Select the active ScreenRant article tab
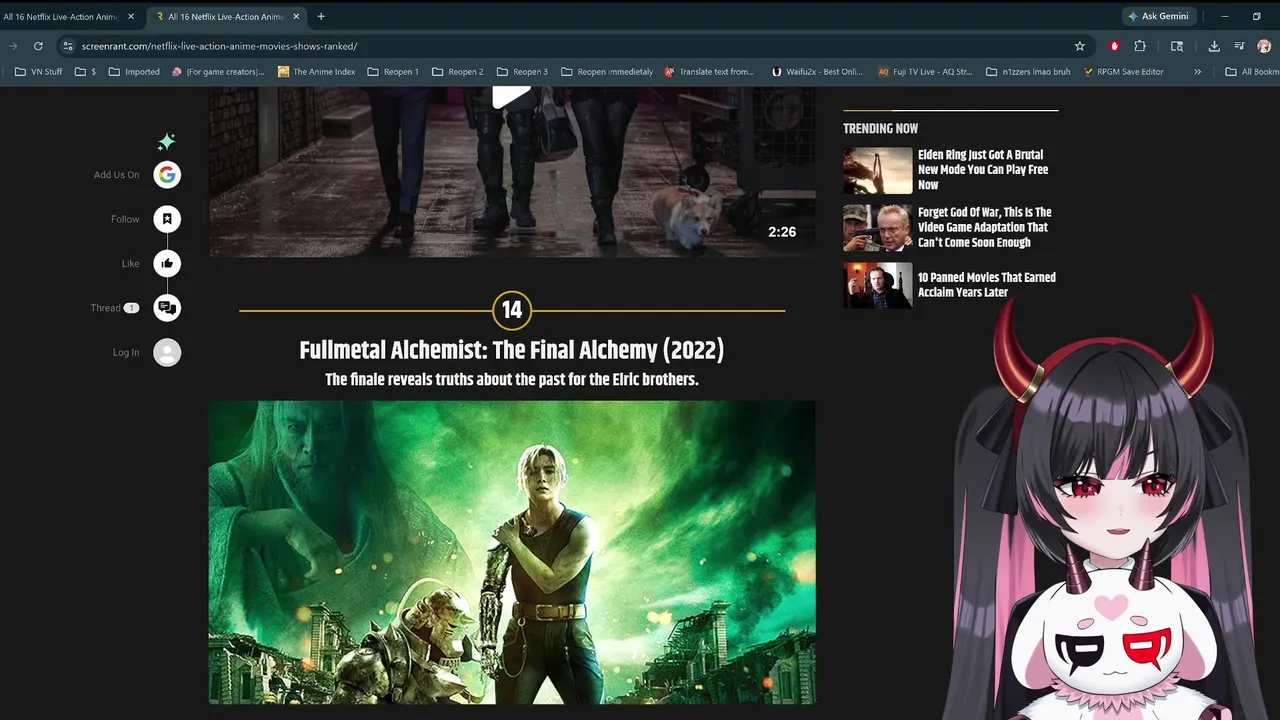Image resolution: width=1280 pixels, height=720 pixels. pyautogui.click(x=228, y=16)
